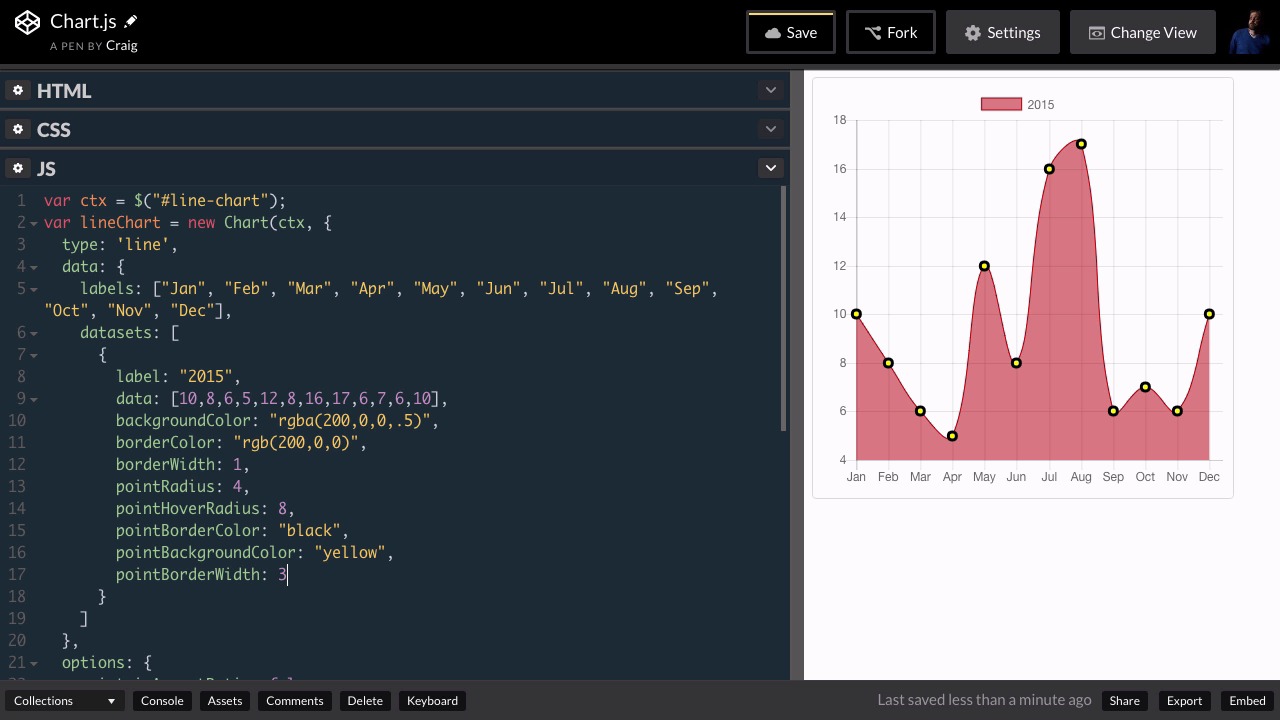The width and height of the screenshot is (1280, 720).
Task: Click pointHoverRadius value 8
Action: [x=282, y=509]
